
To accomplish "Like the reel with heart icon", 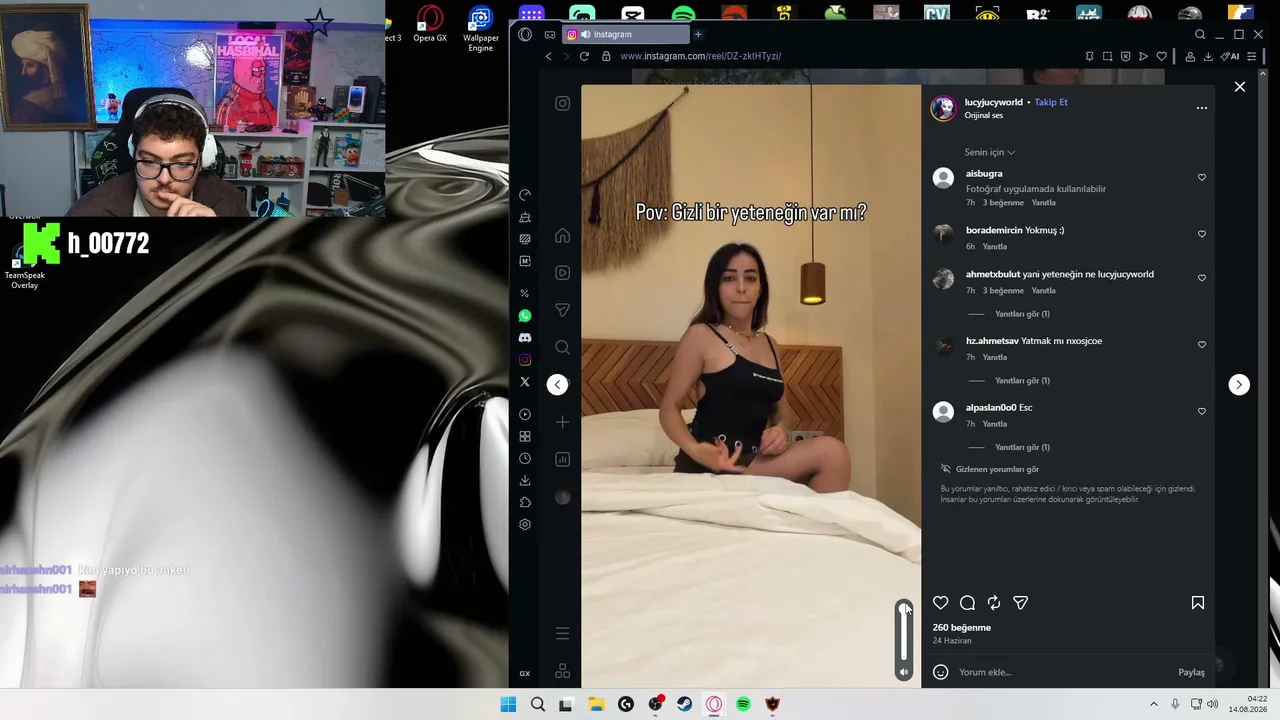I will pyautogui.click(x=941, y=603).
